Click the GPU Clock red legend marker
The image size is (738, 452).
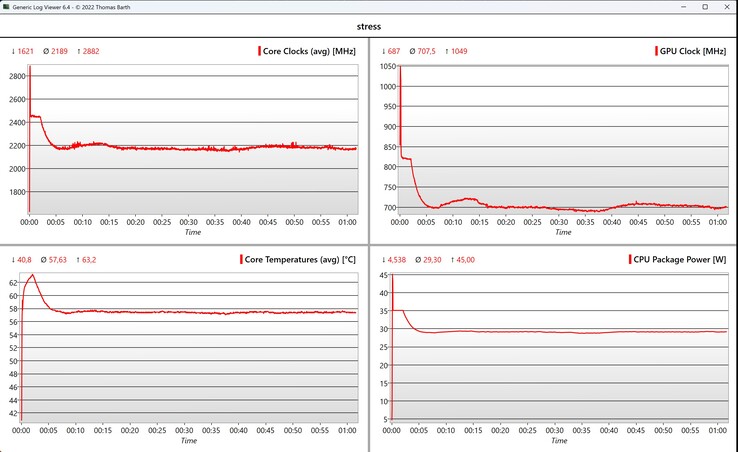point(651,51)
